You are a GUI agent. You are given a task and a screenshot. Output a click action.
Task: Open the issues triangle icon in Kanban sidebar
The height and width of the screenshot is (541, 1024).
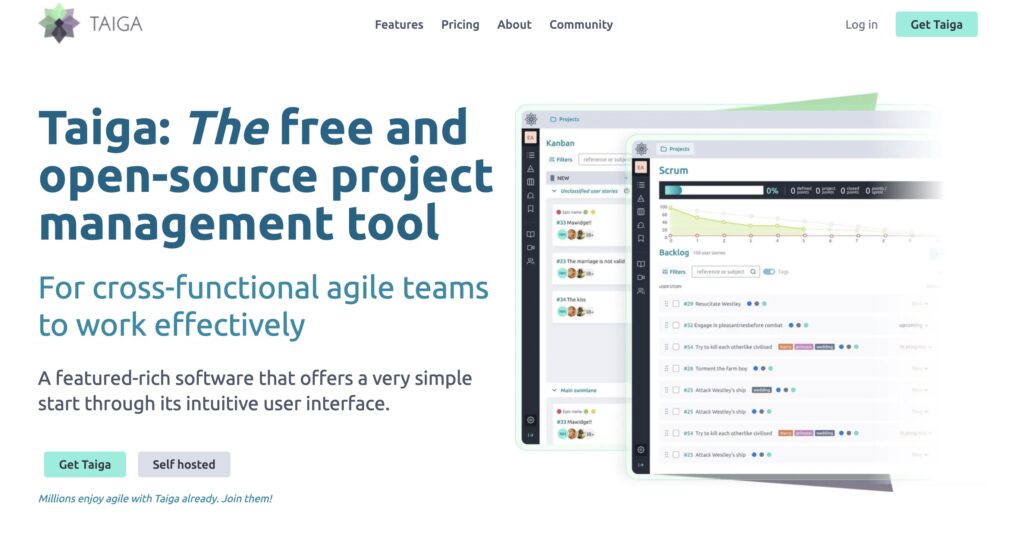pyautogui.click(x=530, y=169)
